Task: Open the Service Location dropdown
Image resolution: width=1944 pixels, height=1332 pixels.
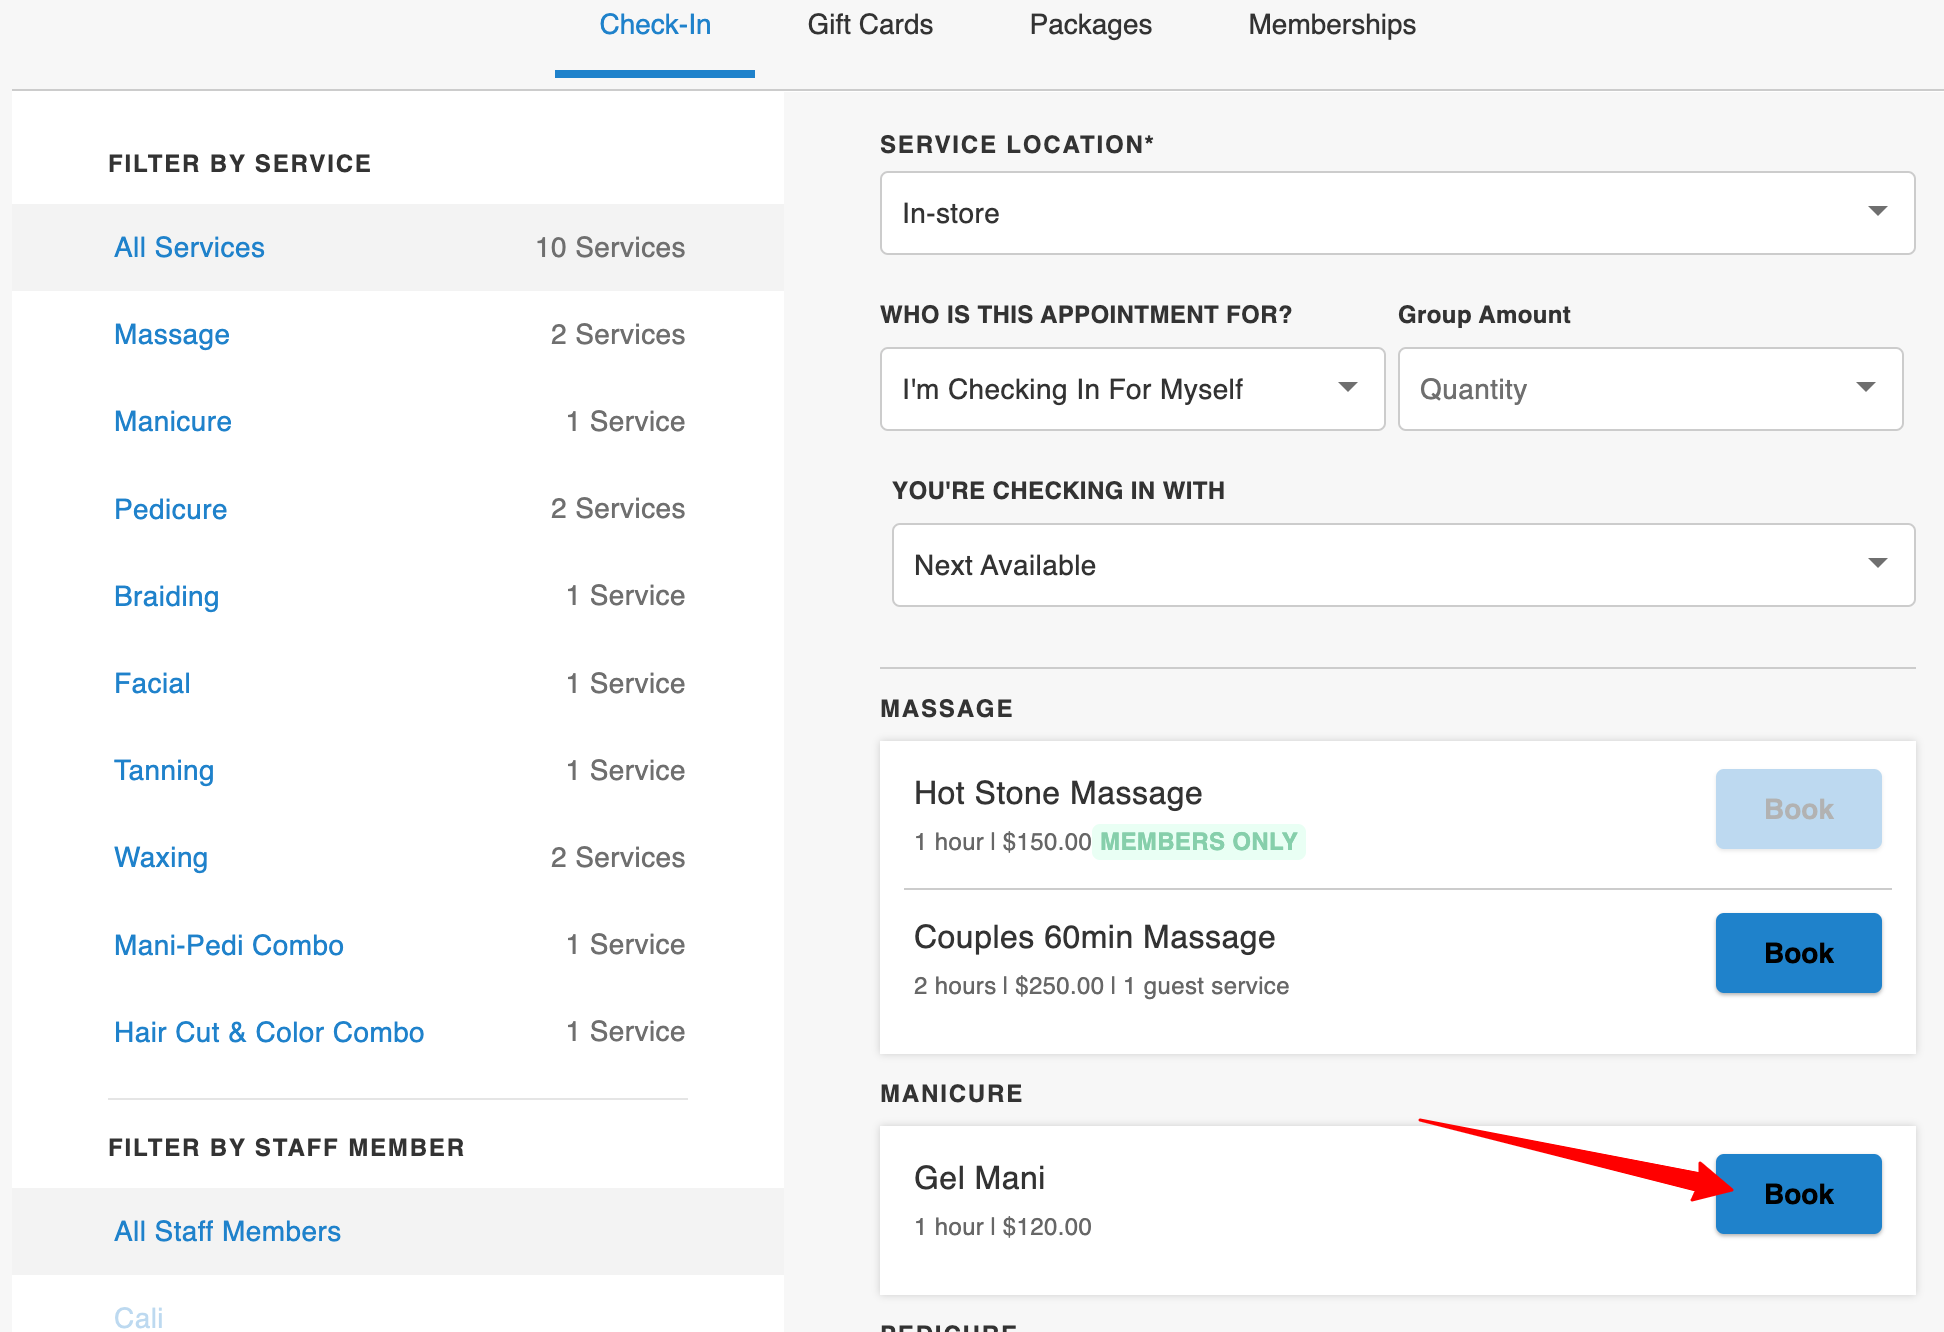Action: (1396, 213)
